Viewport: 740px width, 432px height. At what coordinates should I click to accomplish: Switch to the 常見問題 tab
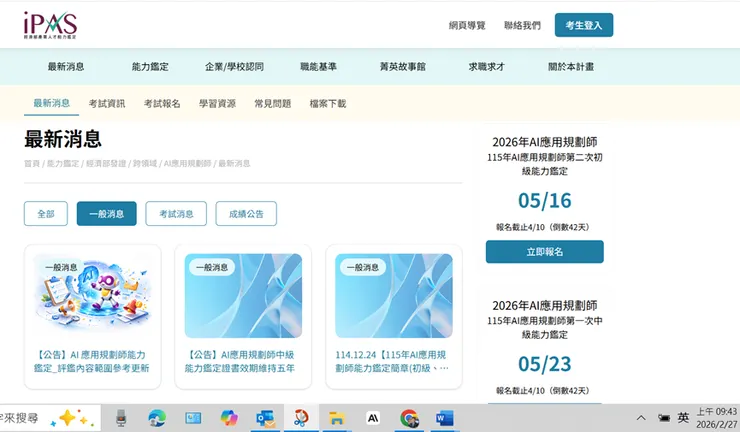pyautogui.click(x=272, y=103)
